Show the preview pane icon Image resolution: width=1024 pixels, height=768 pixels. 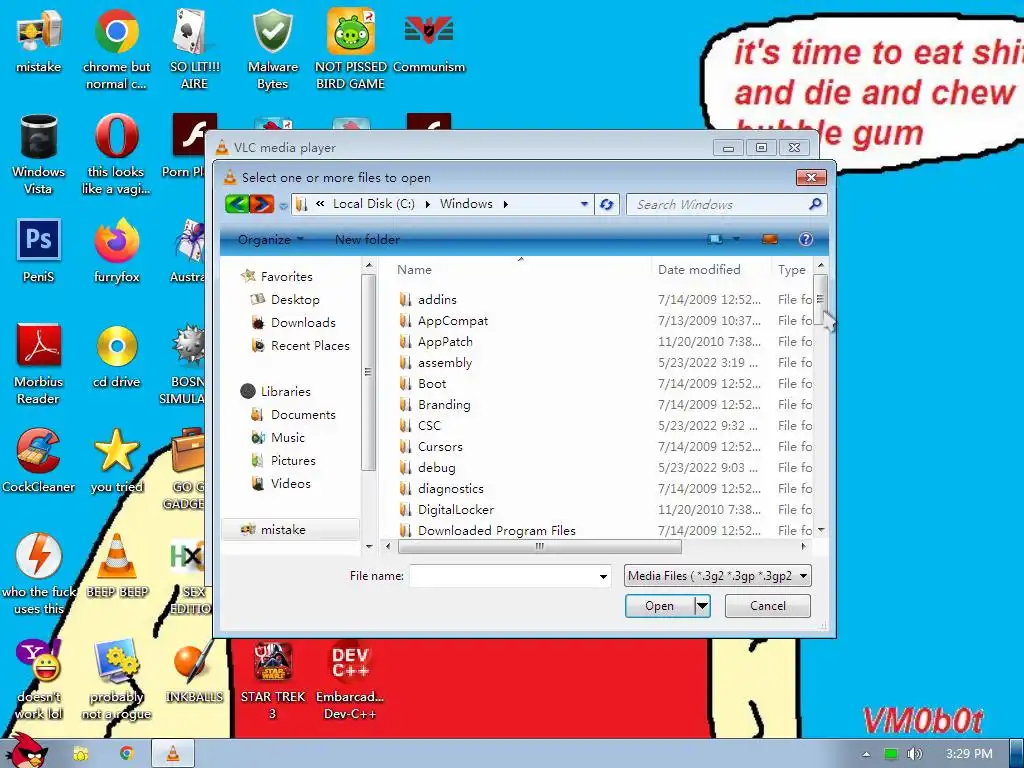pyautogui.click(x=770, y=239)
